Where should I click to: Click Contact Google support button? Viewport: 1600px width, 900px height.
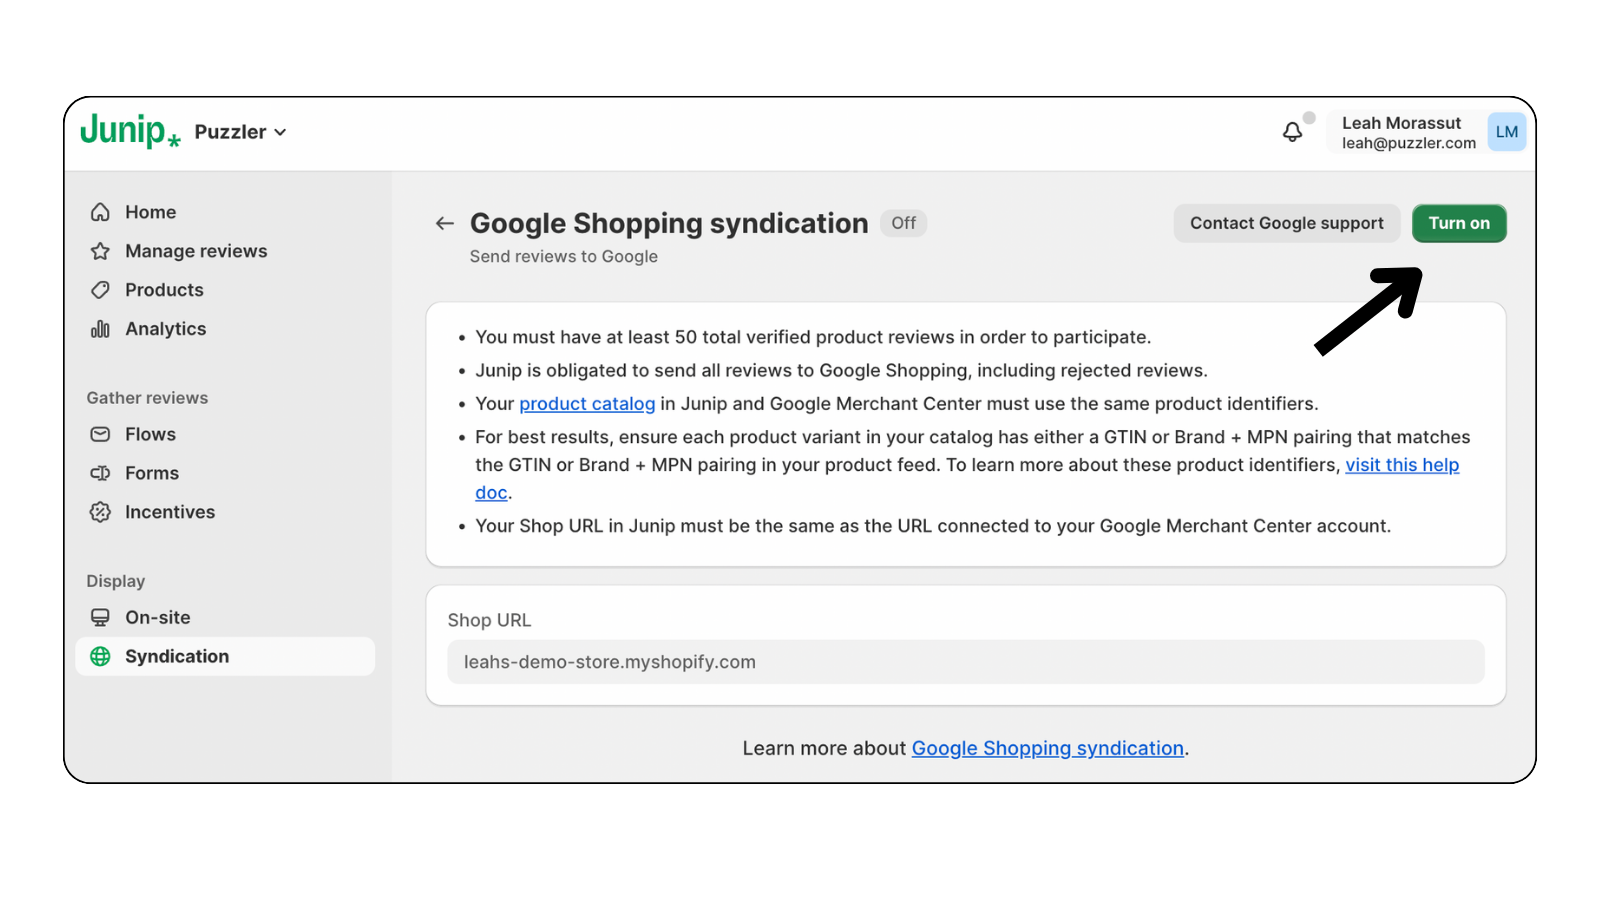[1287, 223]
